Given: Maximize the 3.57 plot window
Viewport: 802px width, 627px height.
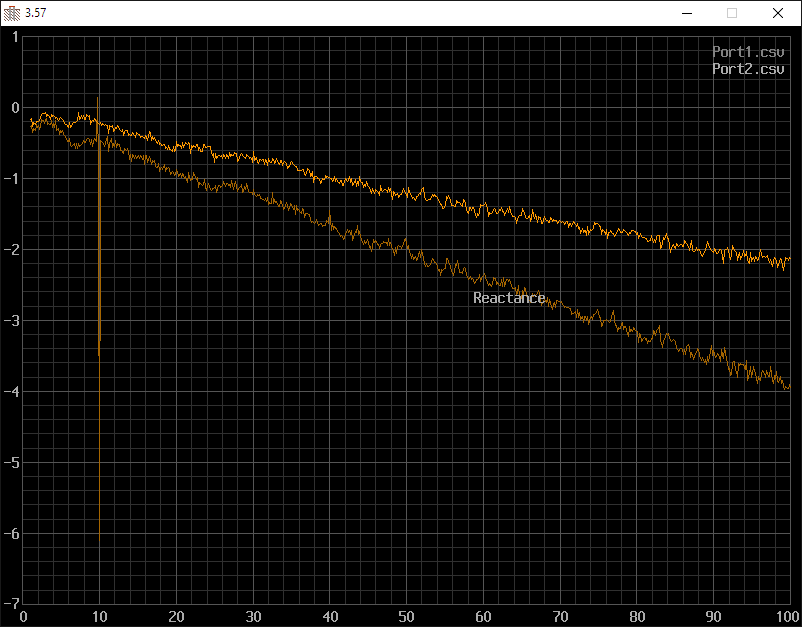Looking at the screenshot, I should coord(732,13).
